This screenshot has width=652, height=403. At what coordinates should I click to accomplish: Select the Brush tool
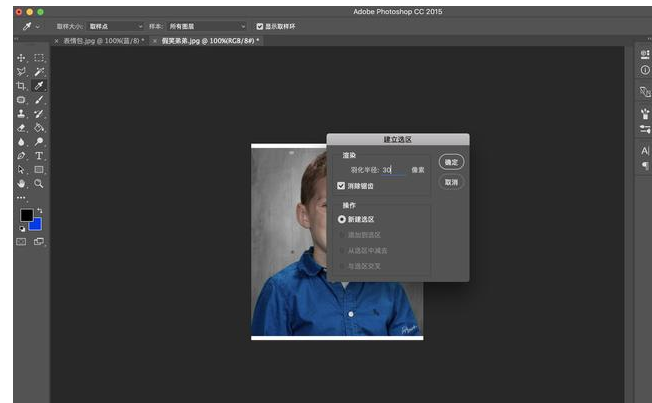[x=39, y=100]
